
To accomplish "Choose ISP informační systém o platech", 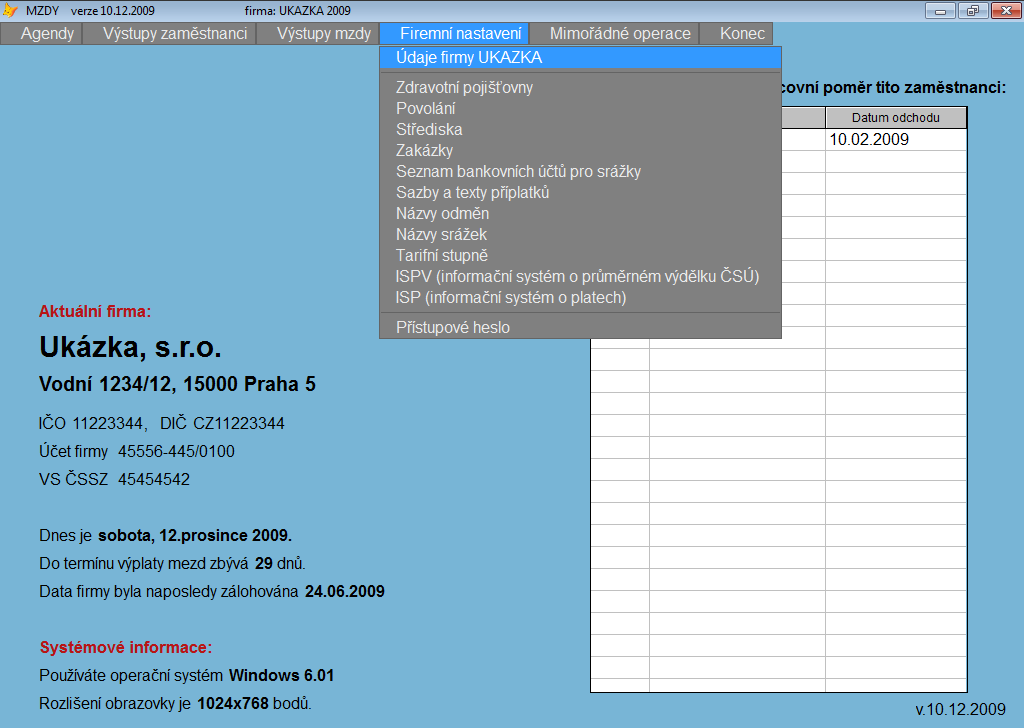I will 580,297.
